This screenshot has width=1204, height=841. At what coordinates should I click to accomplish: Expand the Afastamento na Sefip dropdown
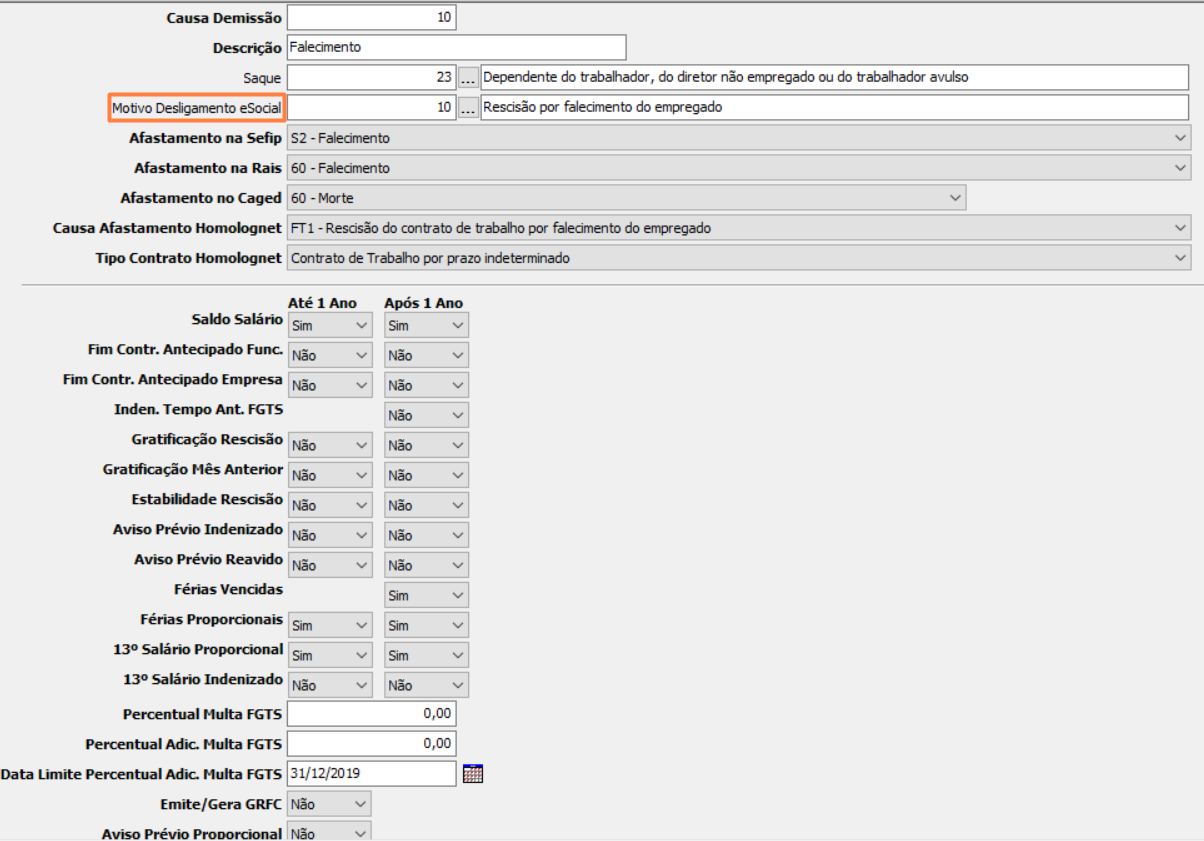[739, 138]
